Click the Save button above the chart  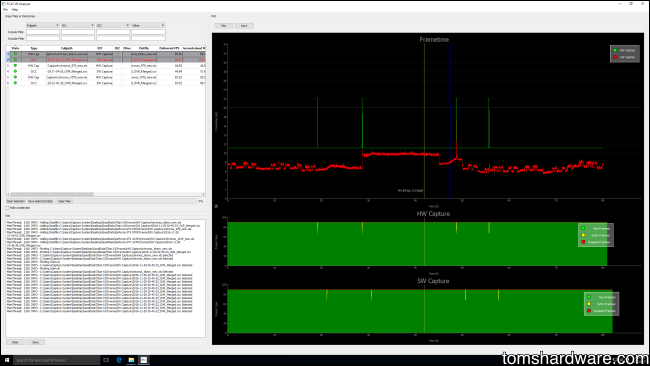click(x=244, y=26)
